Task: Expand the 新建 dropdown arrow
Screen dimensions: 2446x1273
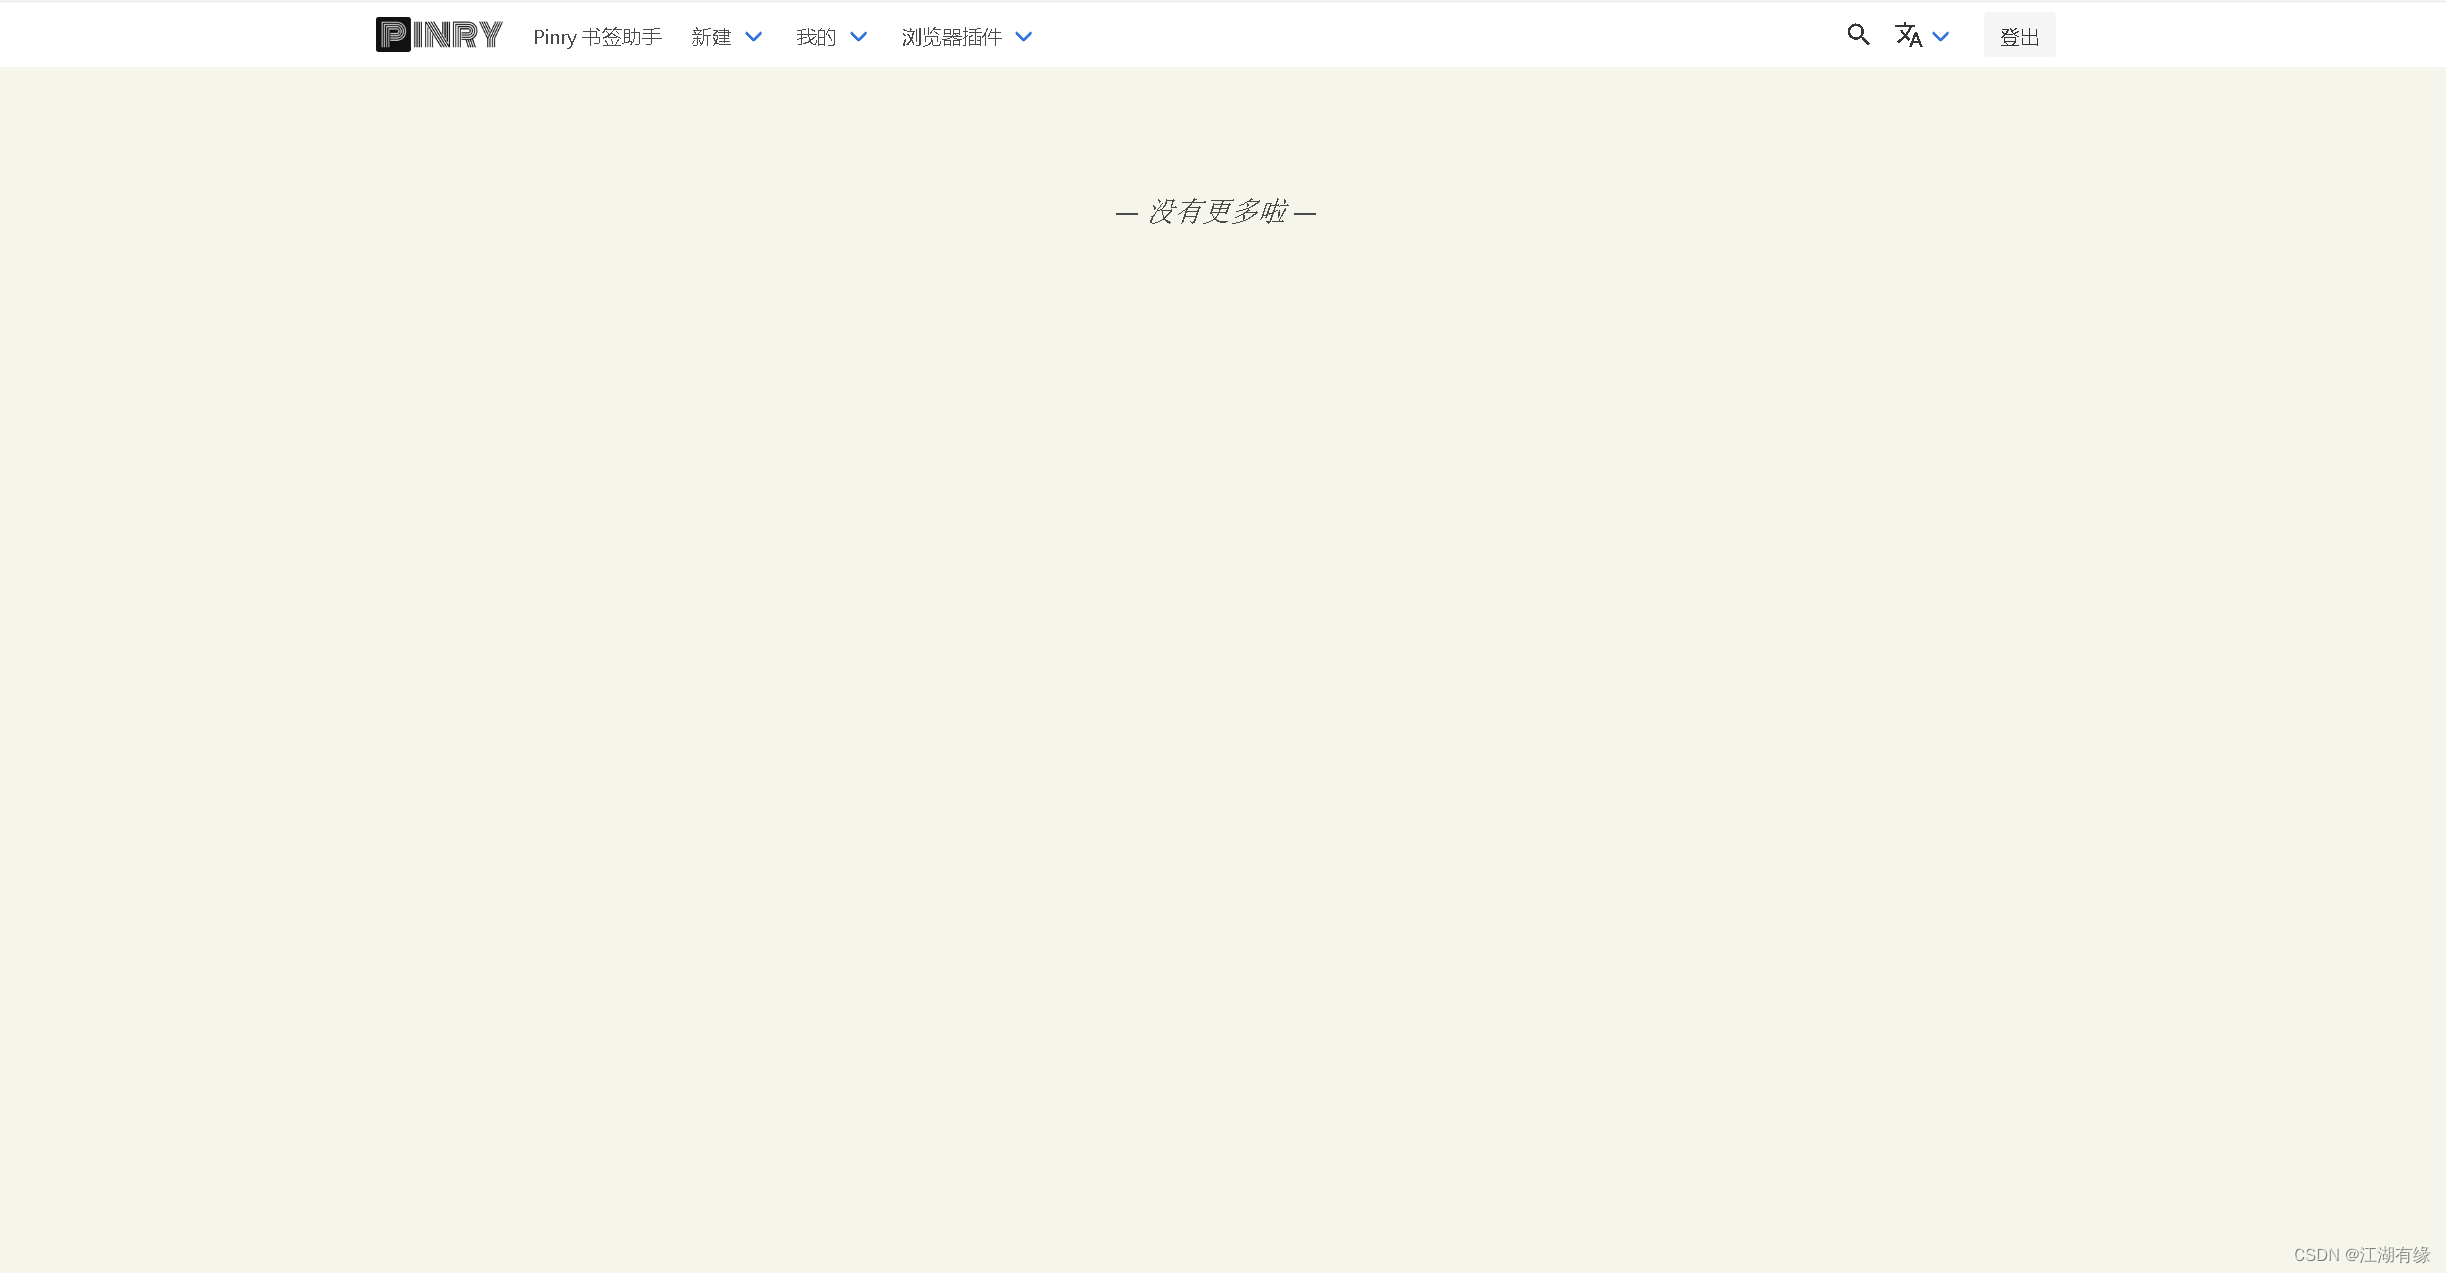Action: [753, 36]
